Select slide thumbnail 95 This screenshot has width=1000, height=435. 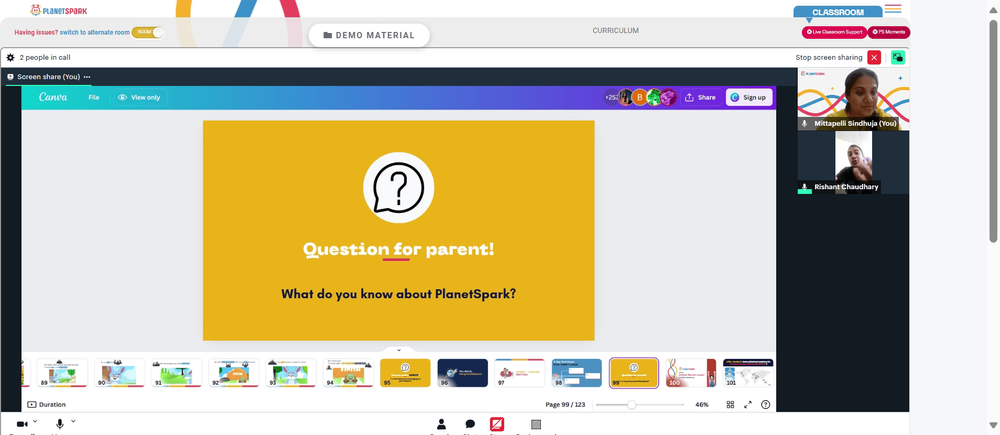405,372
